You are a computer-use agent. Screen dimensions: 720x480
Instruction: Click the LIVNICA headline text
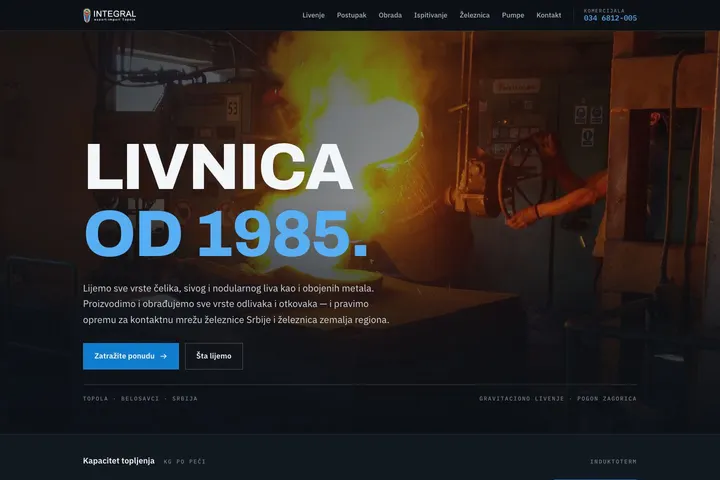click(219, 166)
